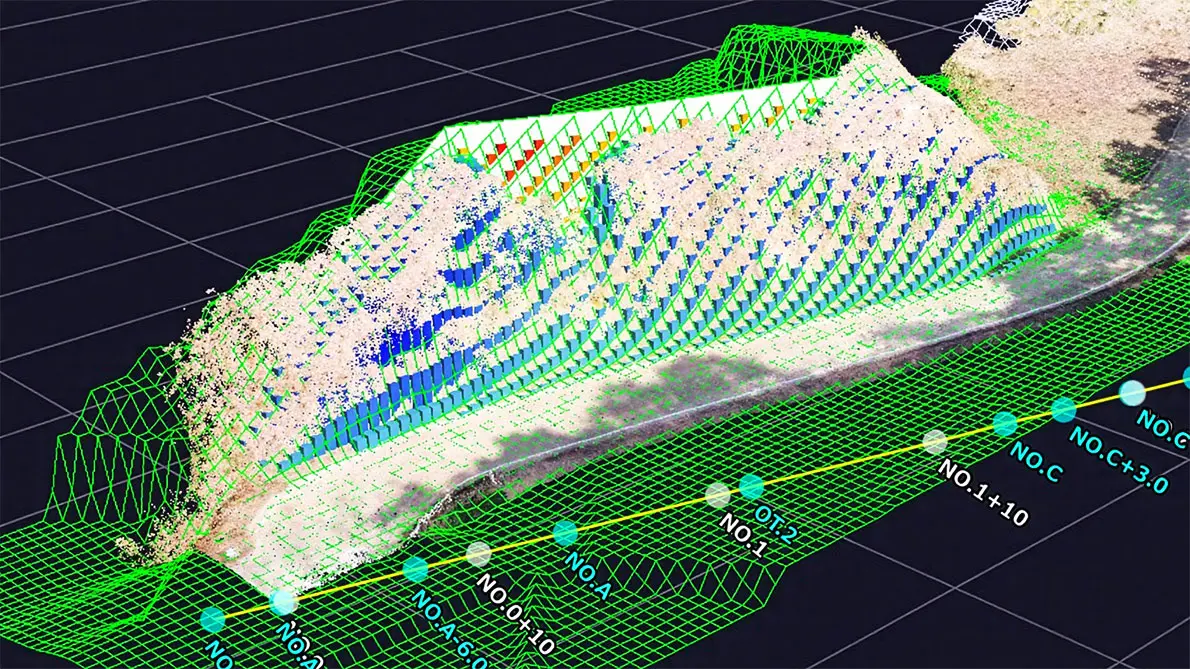Click the NO.C+3.0 station point
Viewport: 1190px width, 669px height.
[x=1063, y=410]
